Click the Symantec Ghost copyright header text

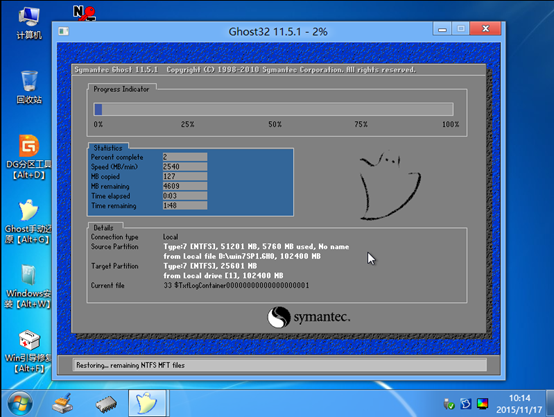pyautogui.click(x=245, y=70)
